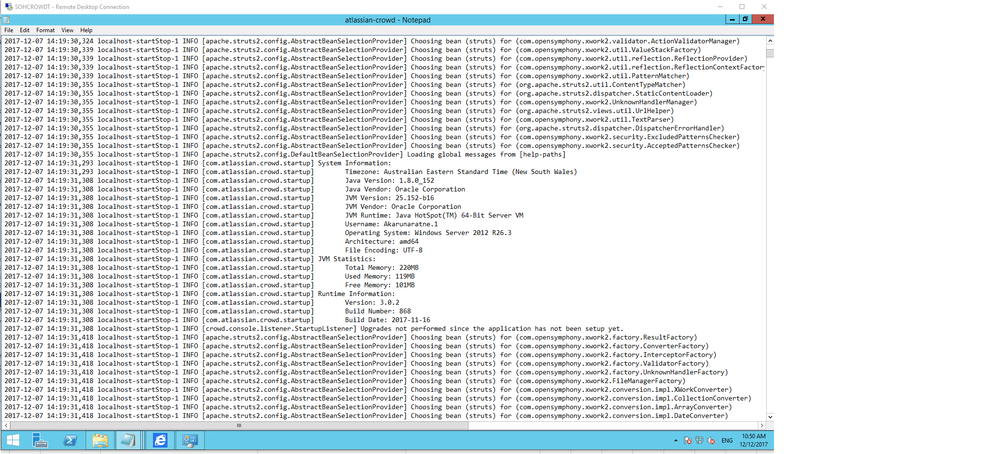
Task: Open Server Manager from the taskbar
Action: [40, 440]
